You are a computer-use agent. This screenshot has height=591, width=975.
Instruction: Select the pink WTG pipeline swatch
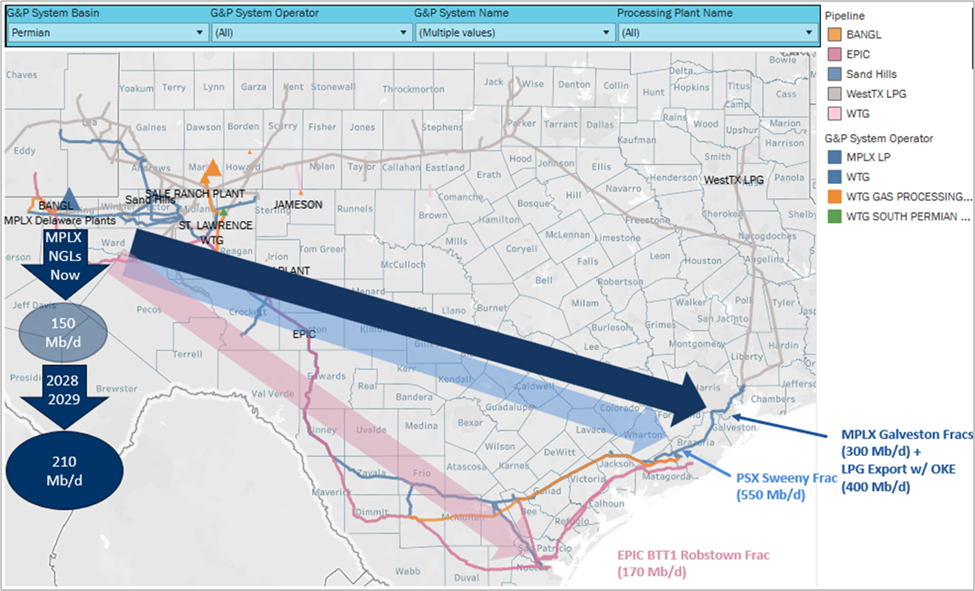pyautogui.click(x=834, y=114)
